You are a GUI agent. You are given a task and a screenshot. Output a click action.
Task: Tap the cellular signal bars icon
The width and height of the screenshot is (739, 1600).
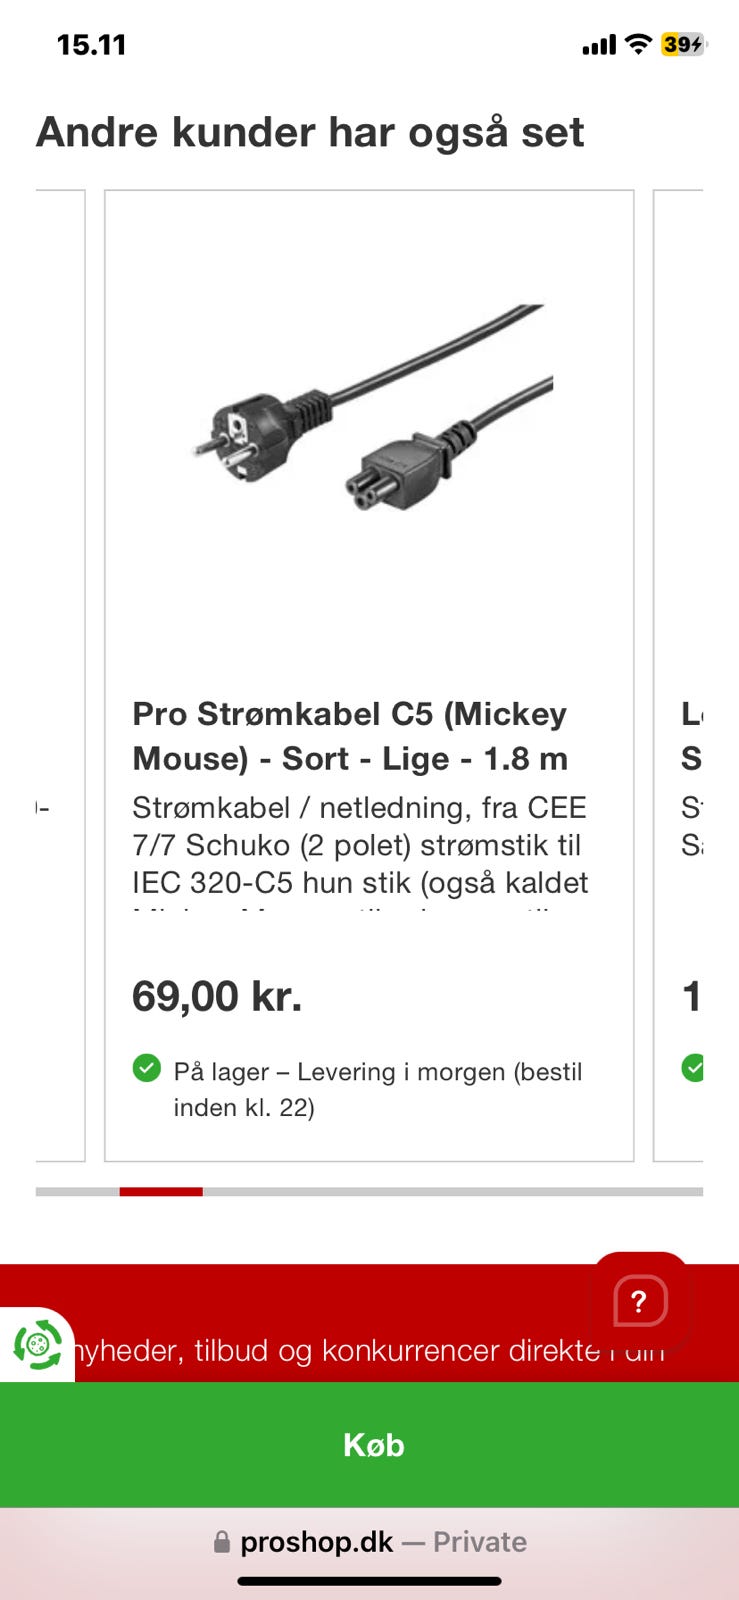click(x=599, y=45)
